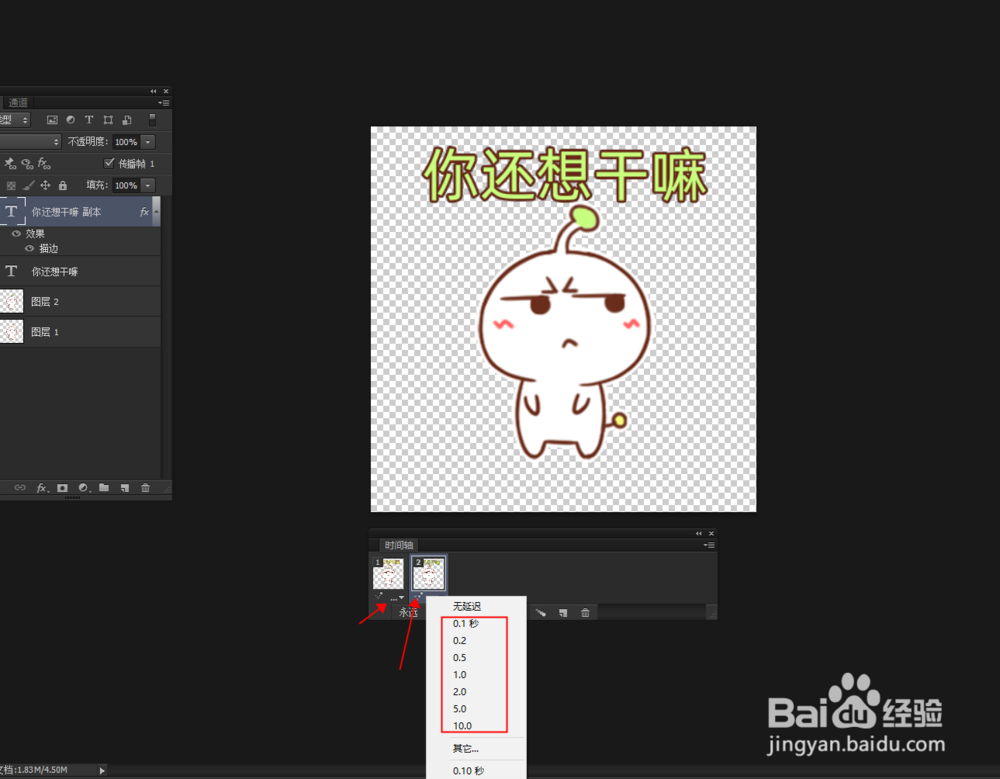
Task: Open the layer filter type dropdown
Action: tap(14, 120)
